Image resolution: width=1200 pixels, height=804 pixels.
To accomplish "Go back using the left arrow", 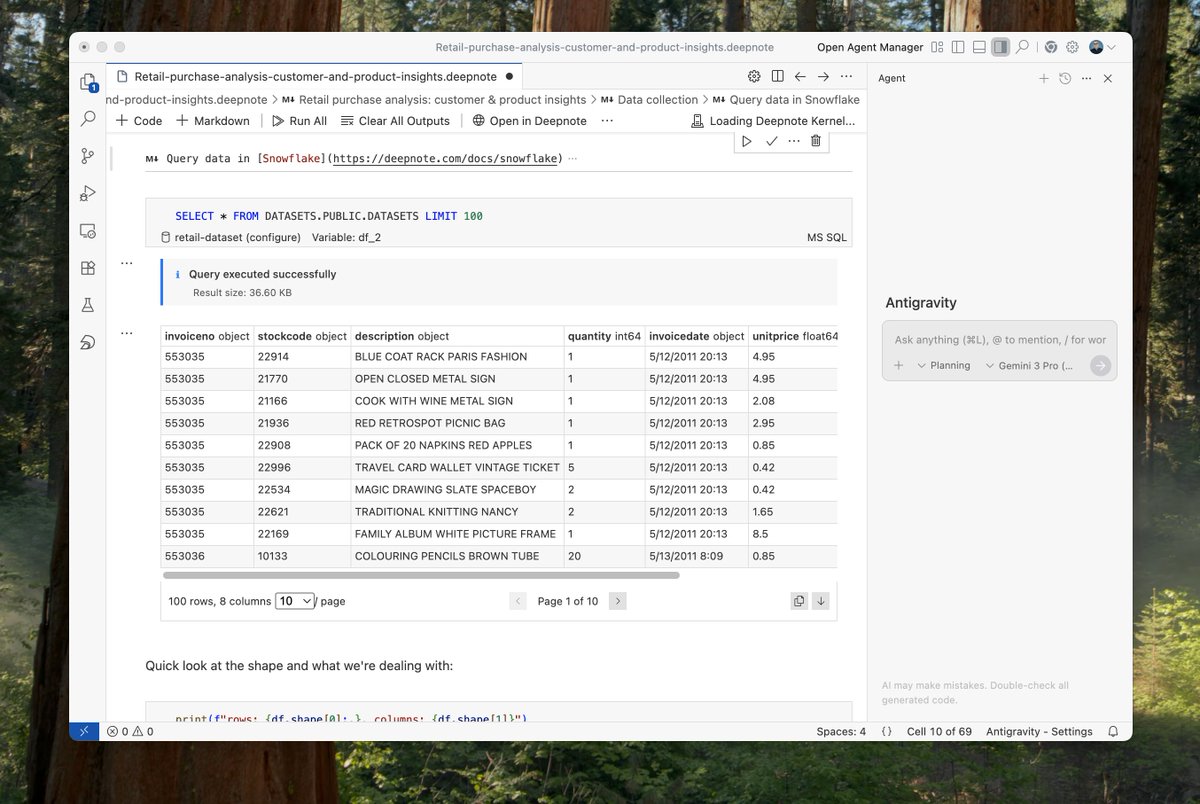I will (x=800, y=76).
